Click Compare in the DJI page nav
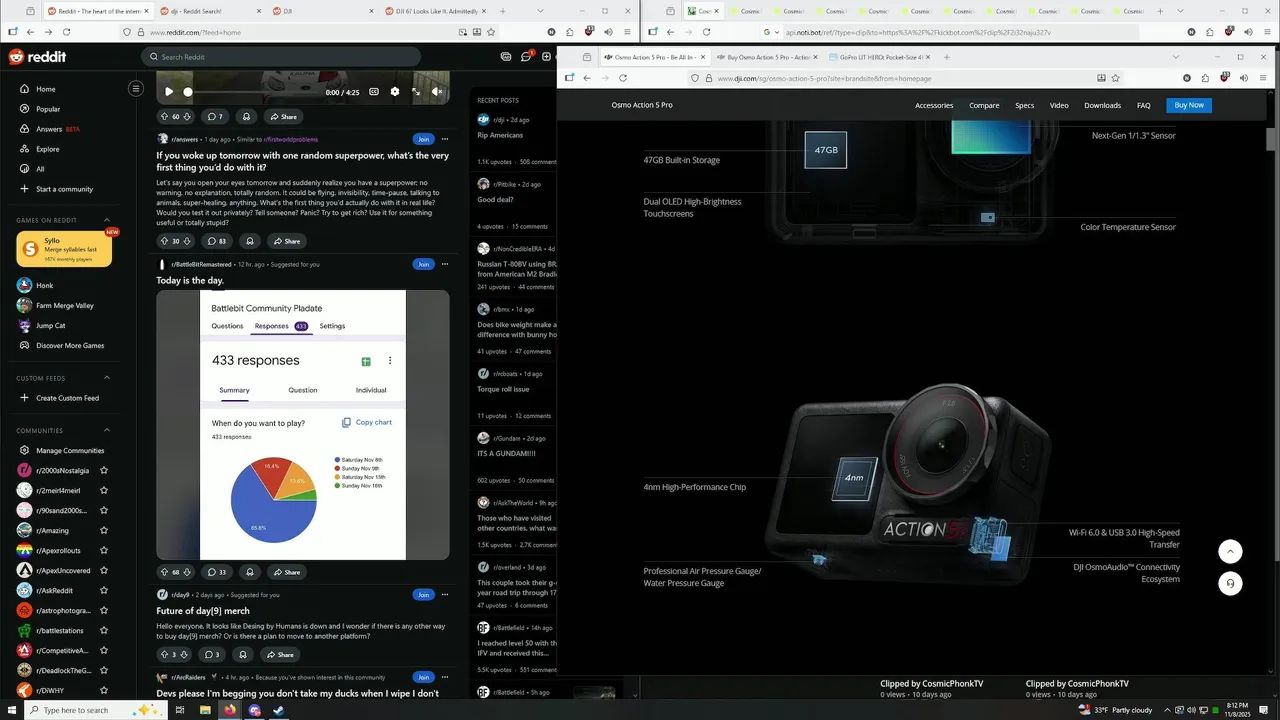This screenshot has height=720, width=1280. tap(984, 105)
